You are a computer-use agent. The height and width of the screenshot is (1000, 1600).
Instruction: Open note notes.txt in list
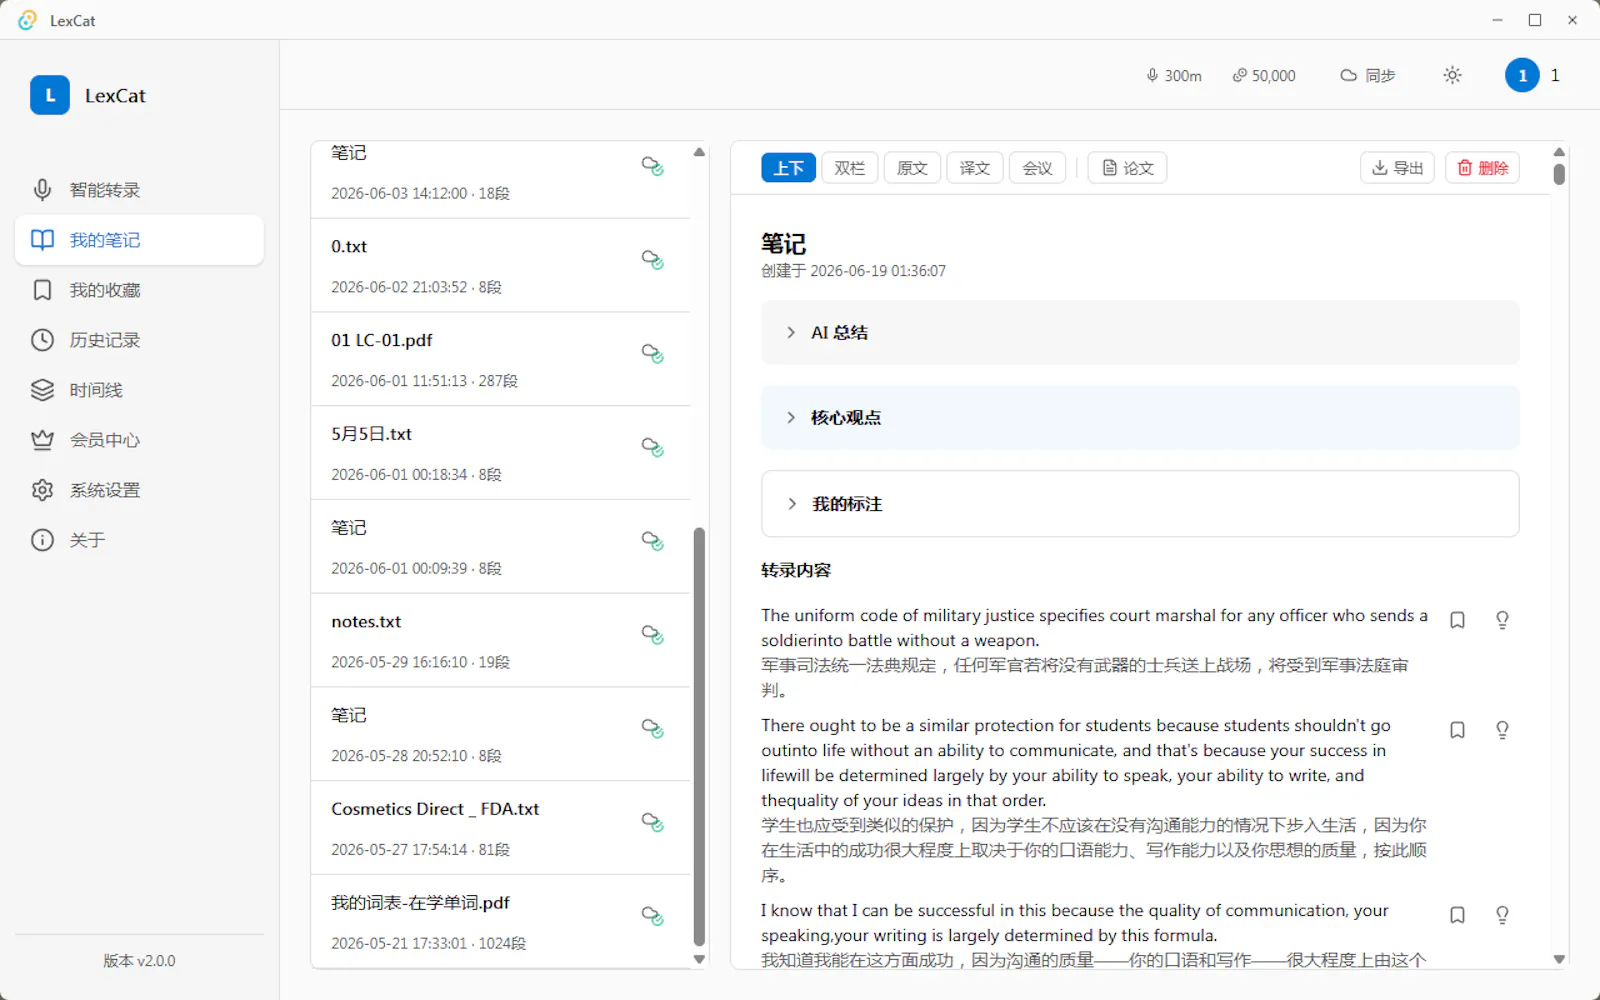pos(500,641)
